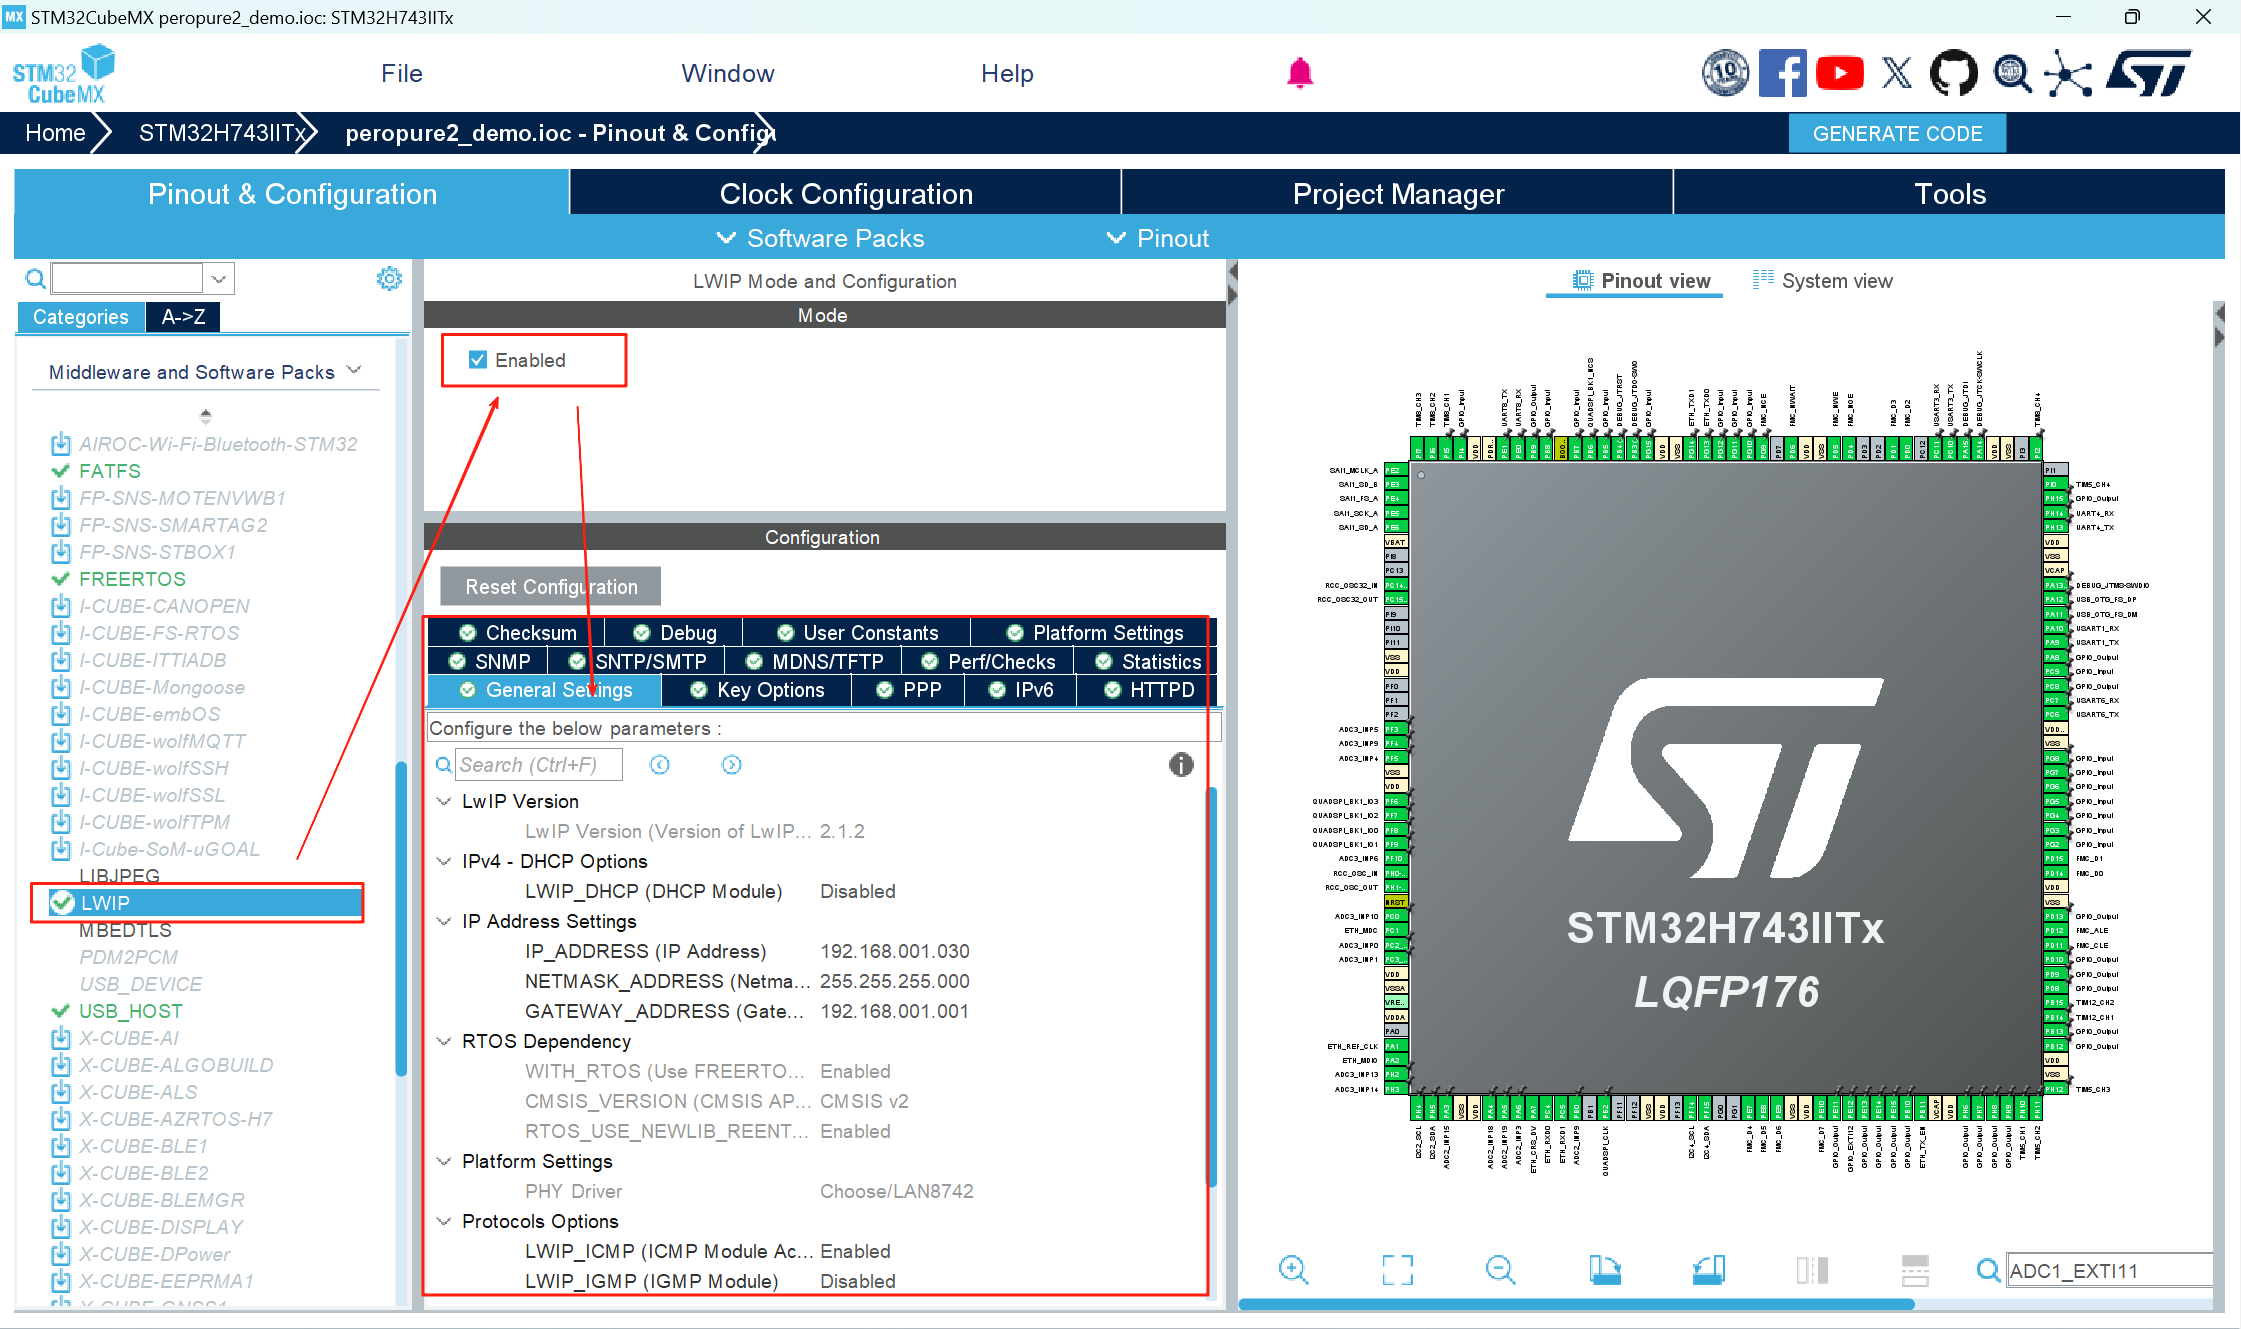
Task: Collapse the LwIP Version section
Action: pos(444,801)
